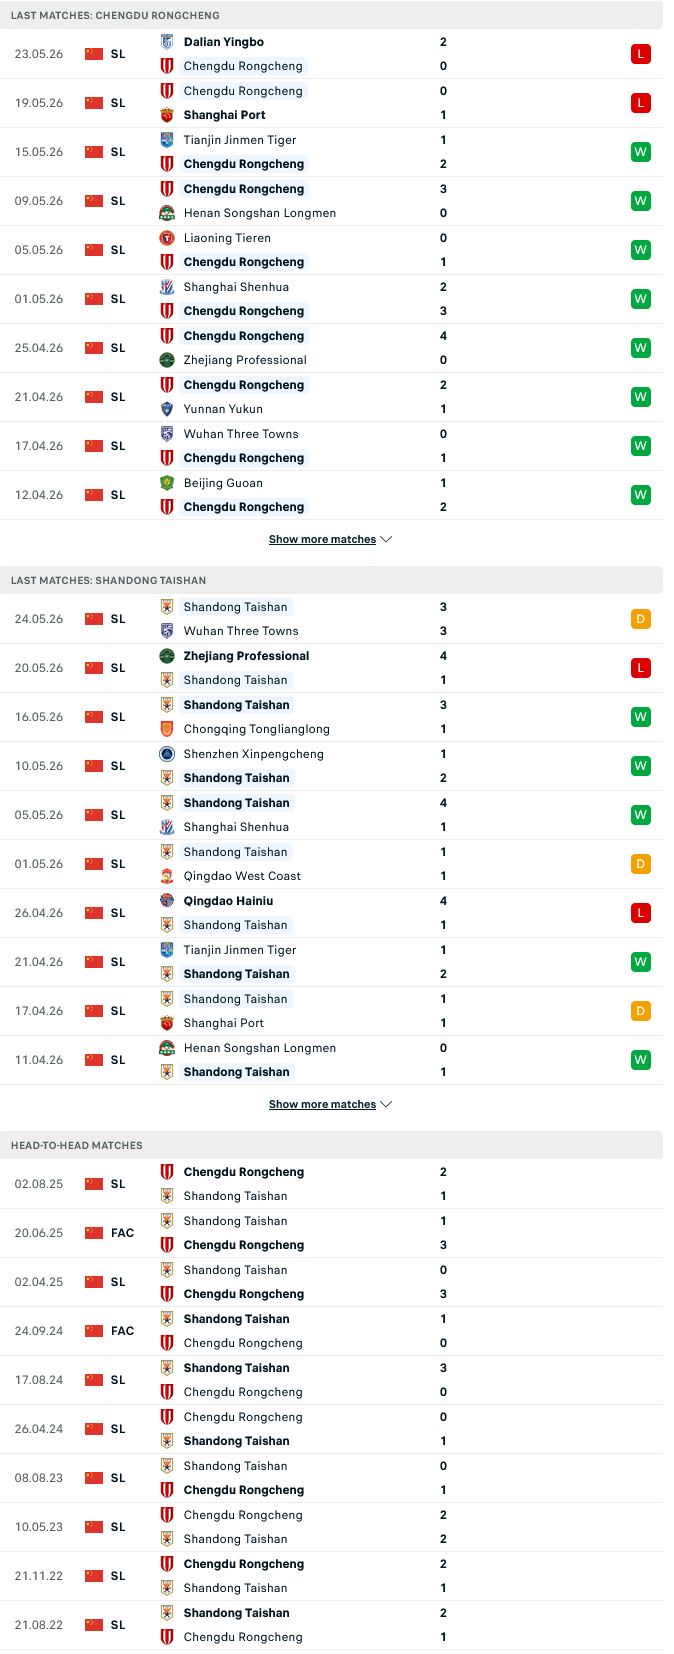Screen dimensions: 674x1654
Task: Click the China flag in the 23.05.26 match row
Action: coord(94,54)
